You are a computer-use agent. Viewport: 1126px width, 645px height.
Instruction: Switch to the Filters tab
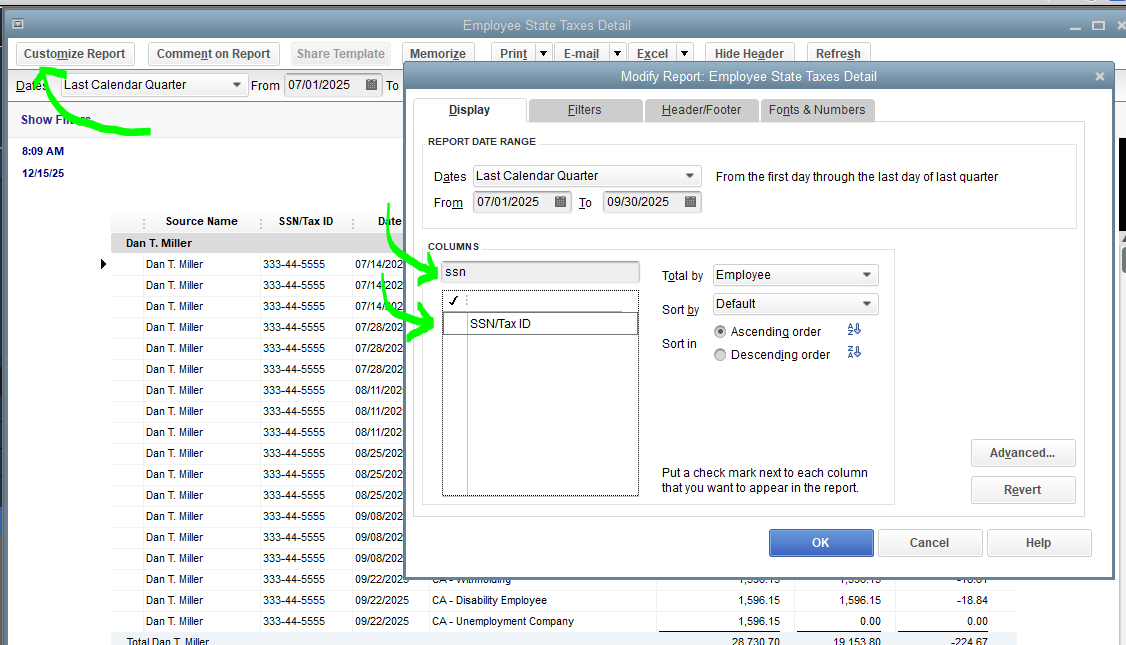(x=584, y=110)
